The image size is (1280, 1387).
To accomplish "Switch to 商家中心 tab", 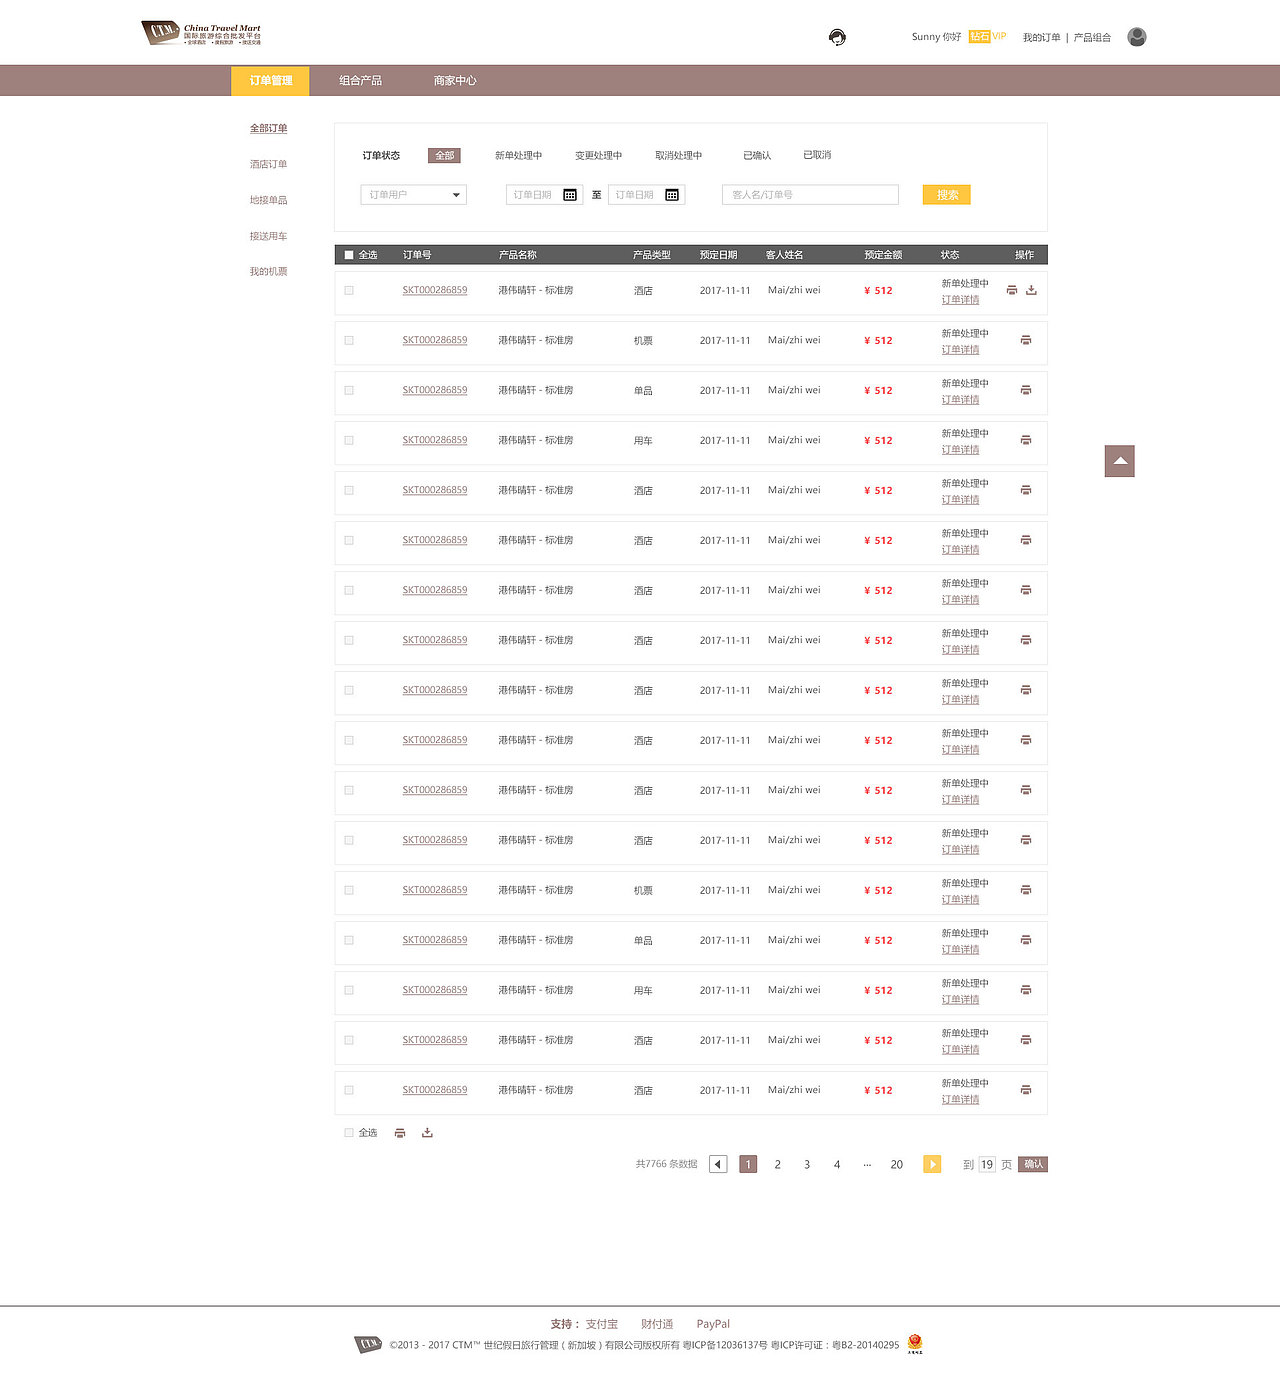I will pyautogui.click(x=455, y=81).
